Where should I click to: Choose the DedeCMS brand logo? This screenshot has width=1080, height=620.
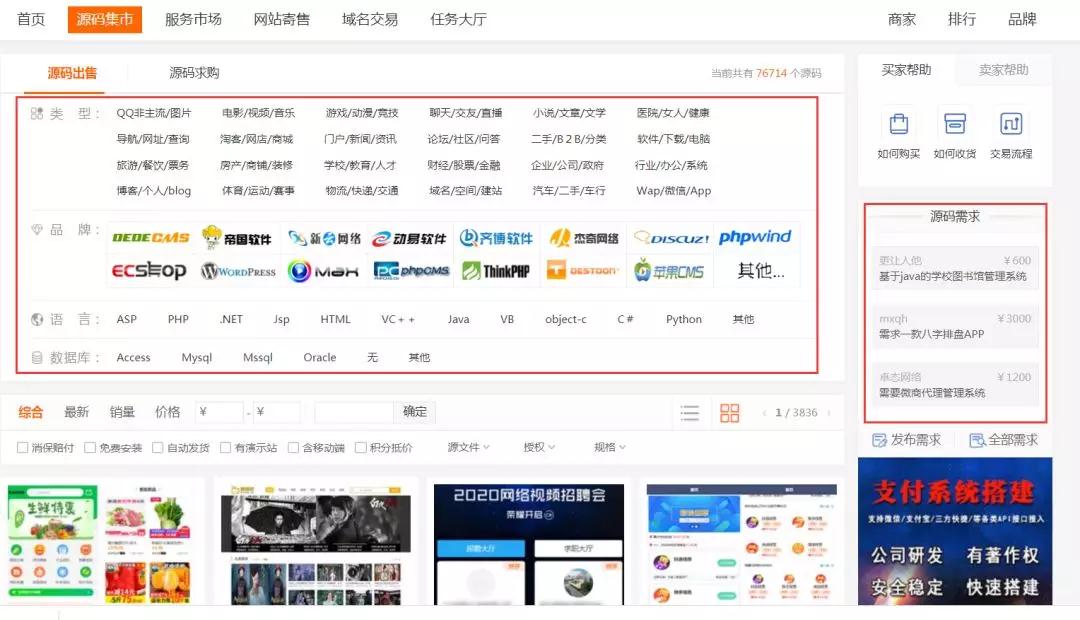coord(151,238)
